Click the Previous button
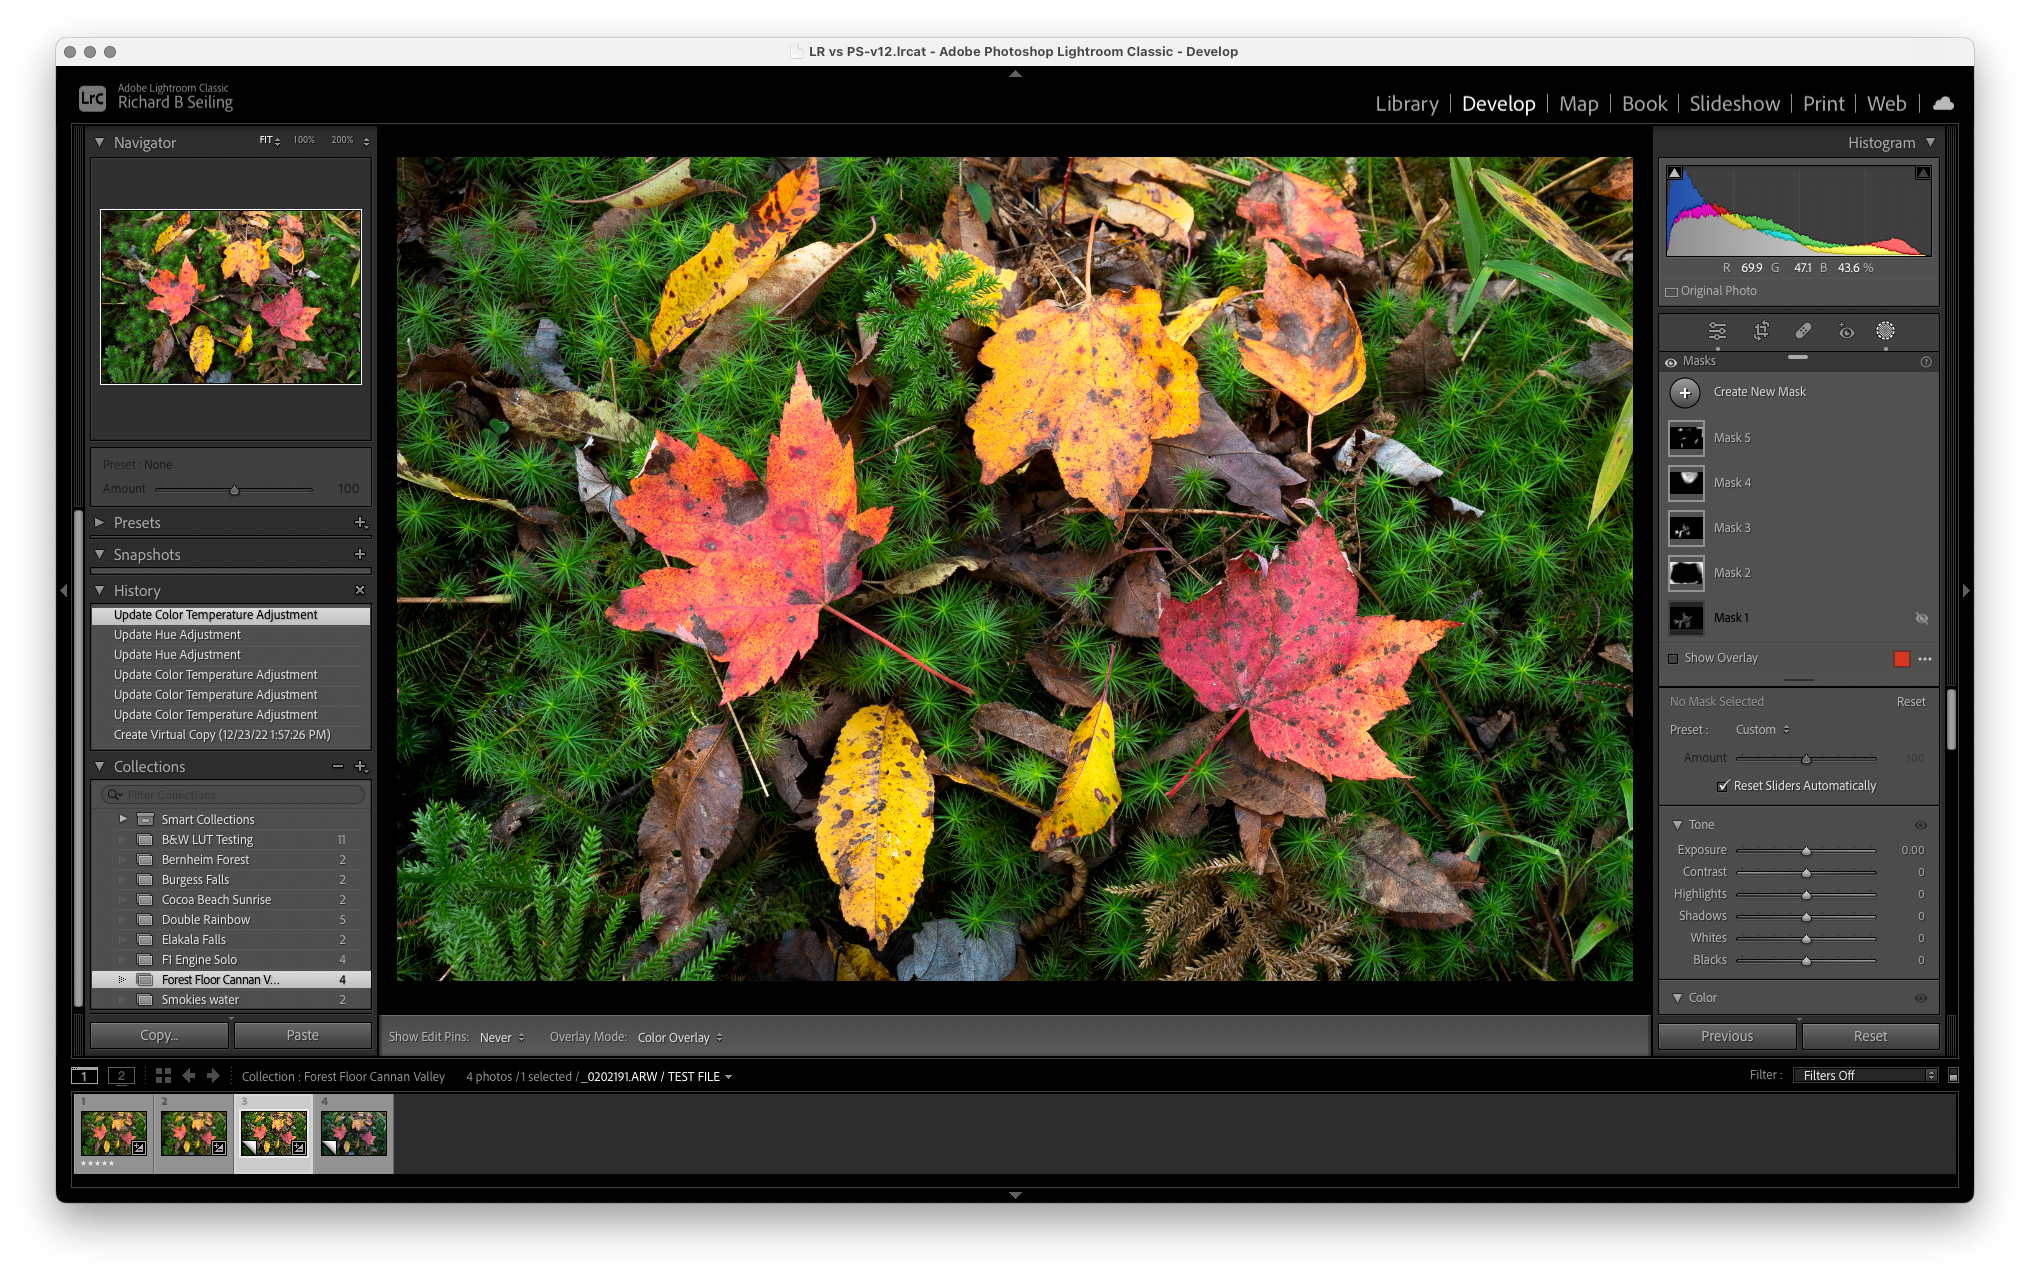This screenshot has width=2030, height=1277. pyautogui.click(x=1727, y=1036)
